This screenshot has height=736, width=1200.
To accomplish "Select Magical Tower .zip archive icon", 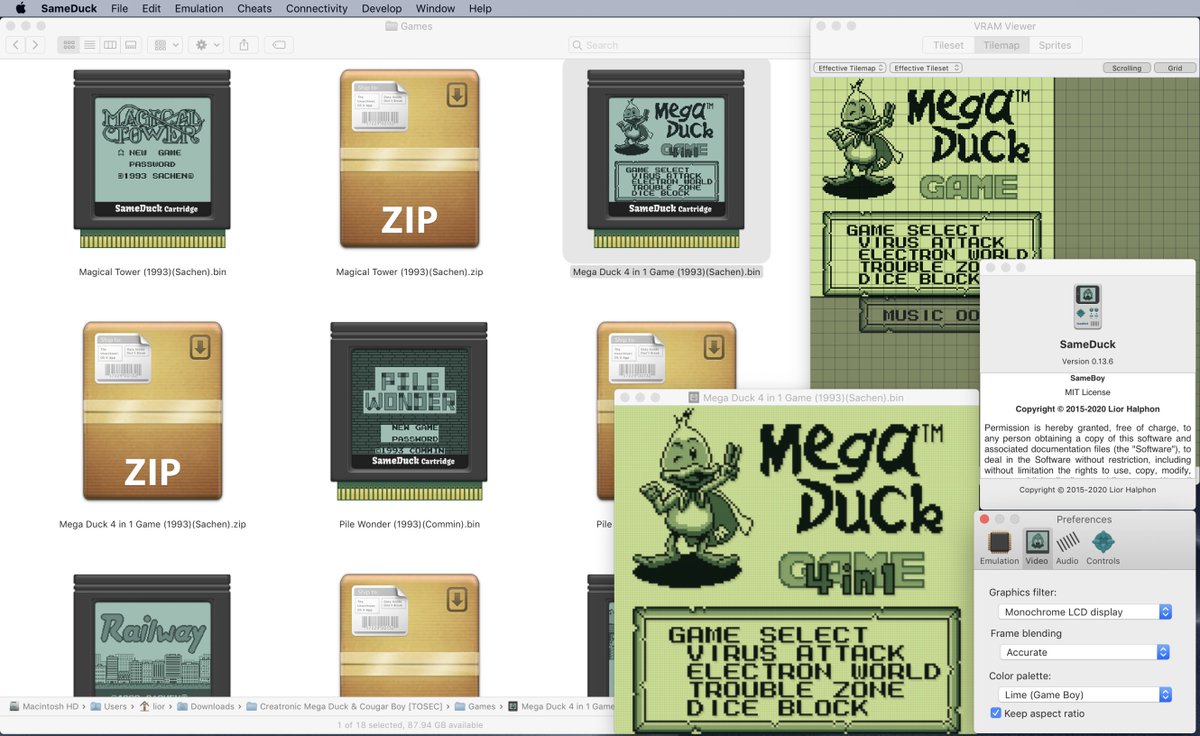I will (x=409, y=159).
